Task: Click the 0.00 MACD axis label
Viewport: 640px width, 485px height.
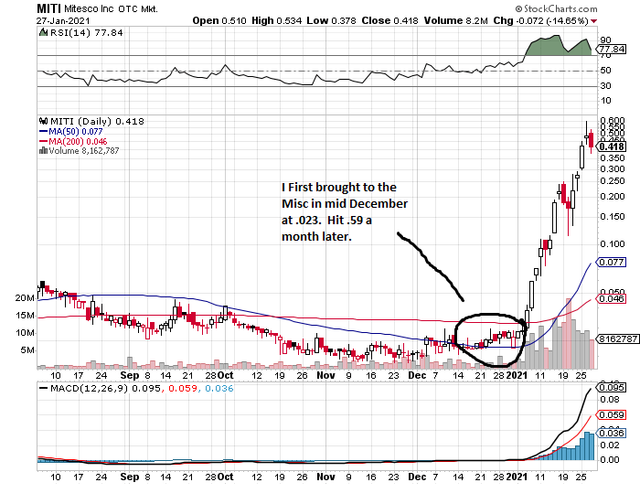Action: 609,460
